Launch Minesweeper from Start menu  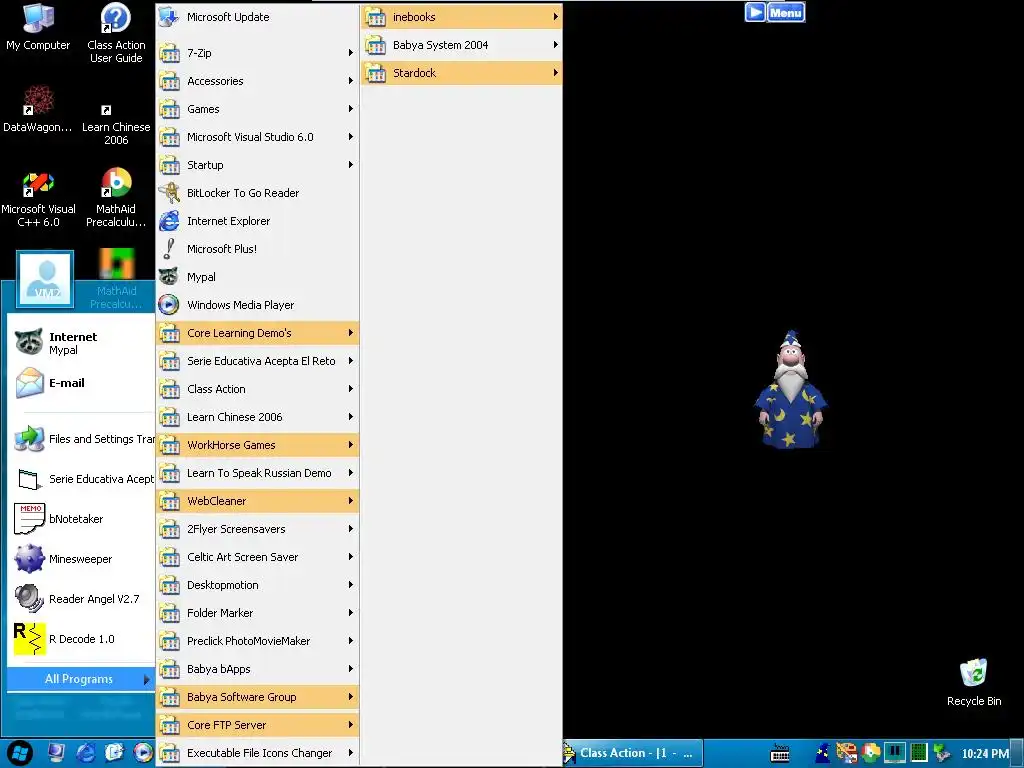coord(82,559)
